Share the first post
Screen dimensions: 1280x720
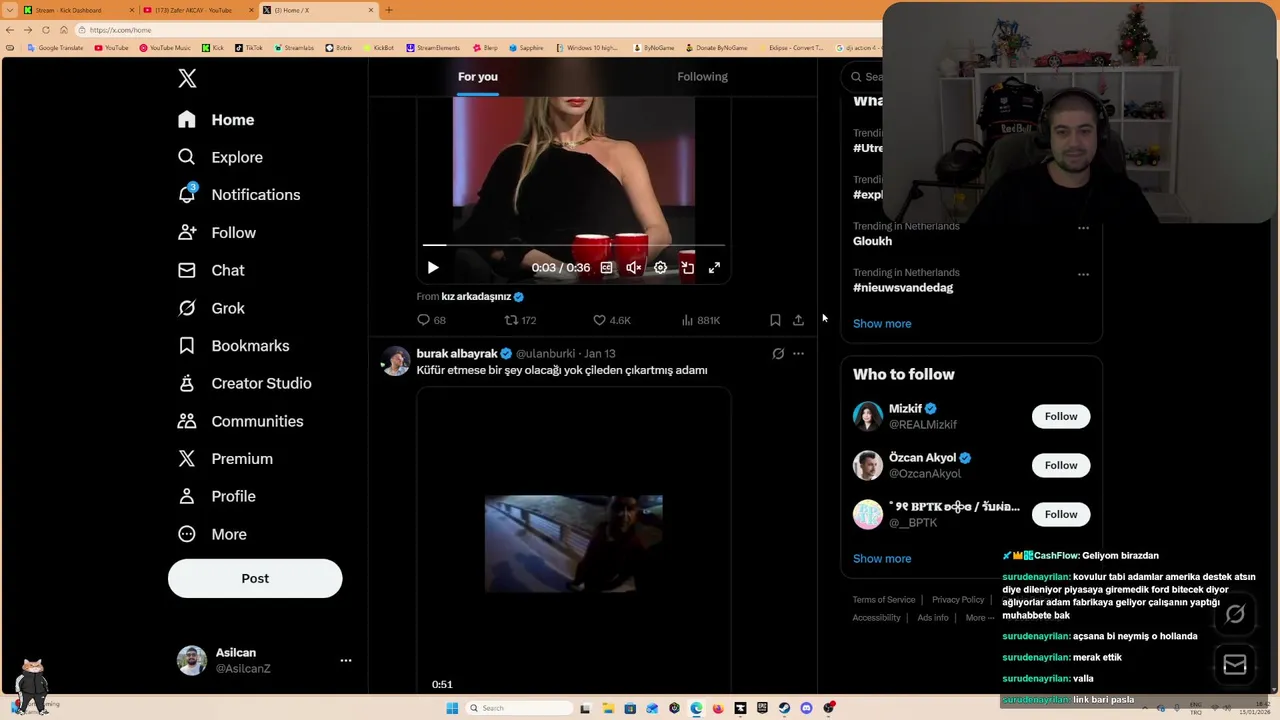tap(798, 320)
